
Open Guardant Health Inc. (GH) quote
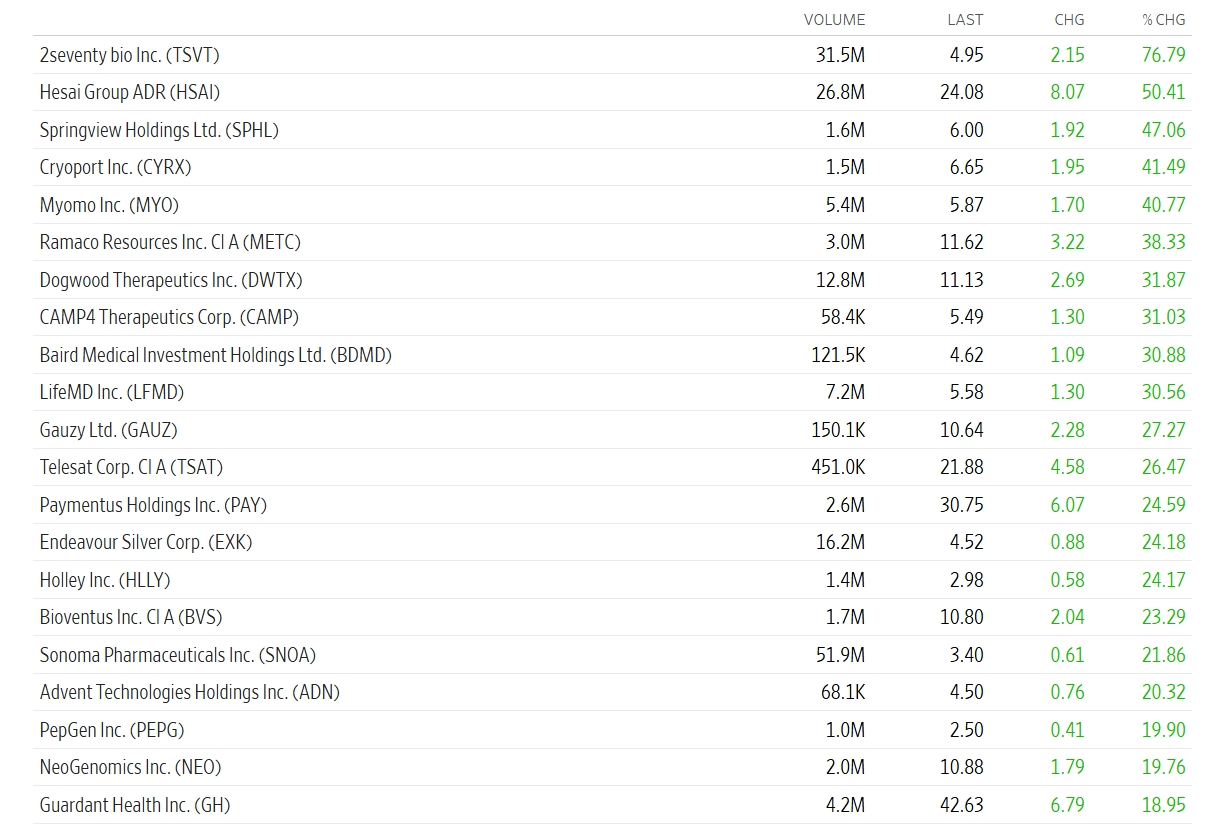tap(135, 805)
